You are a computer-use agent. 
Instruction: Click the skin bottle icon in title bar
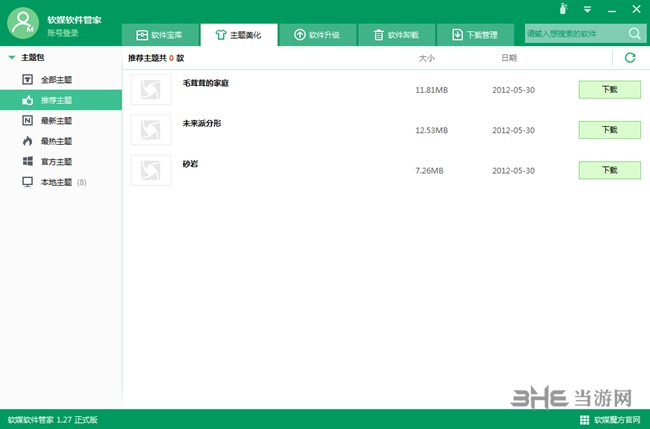[x=563, y=9]
